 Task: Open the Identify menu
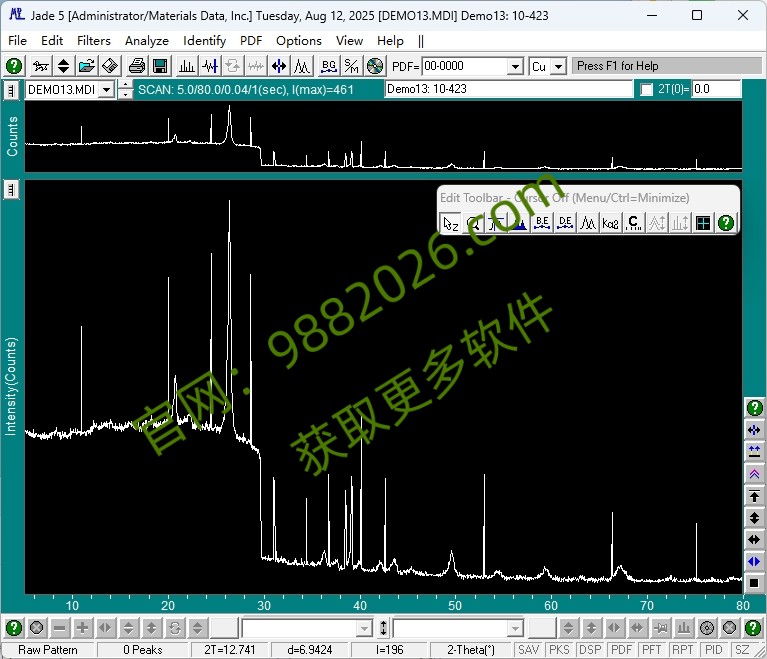204,41
